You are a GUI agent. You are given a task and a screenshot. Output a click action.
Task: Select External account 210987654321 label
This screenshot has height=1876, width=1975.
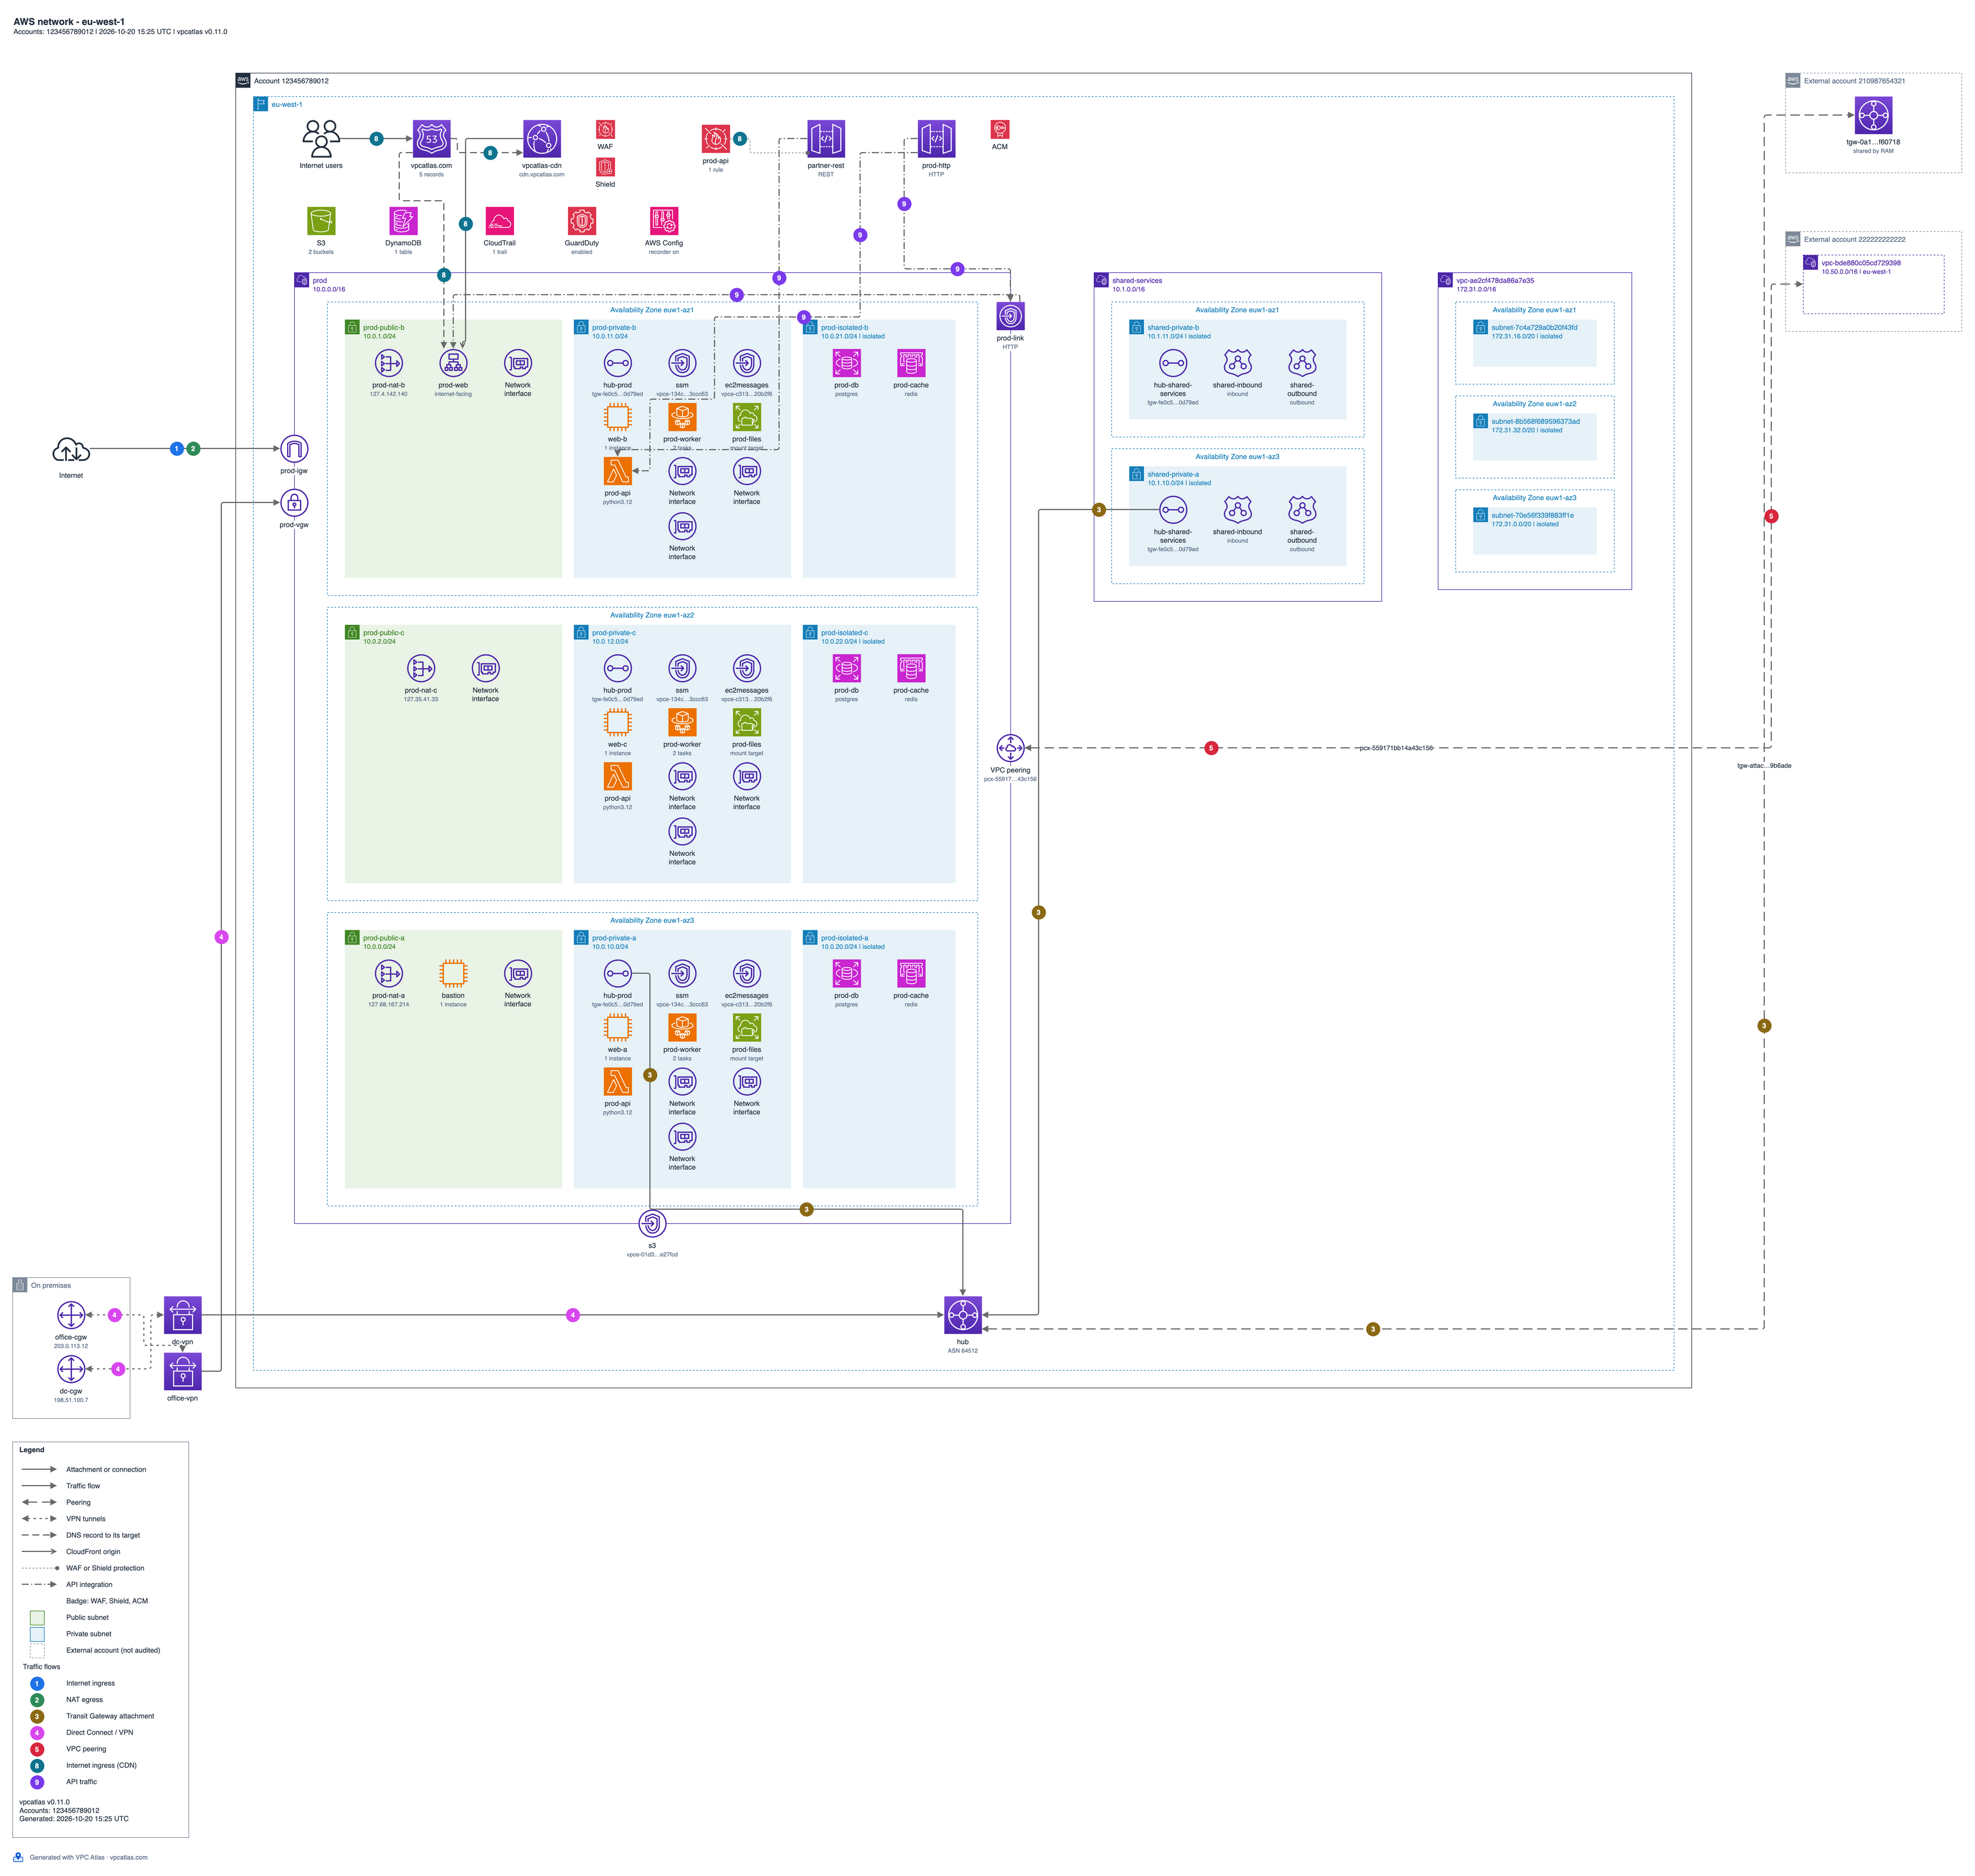1854,81
